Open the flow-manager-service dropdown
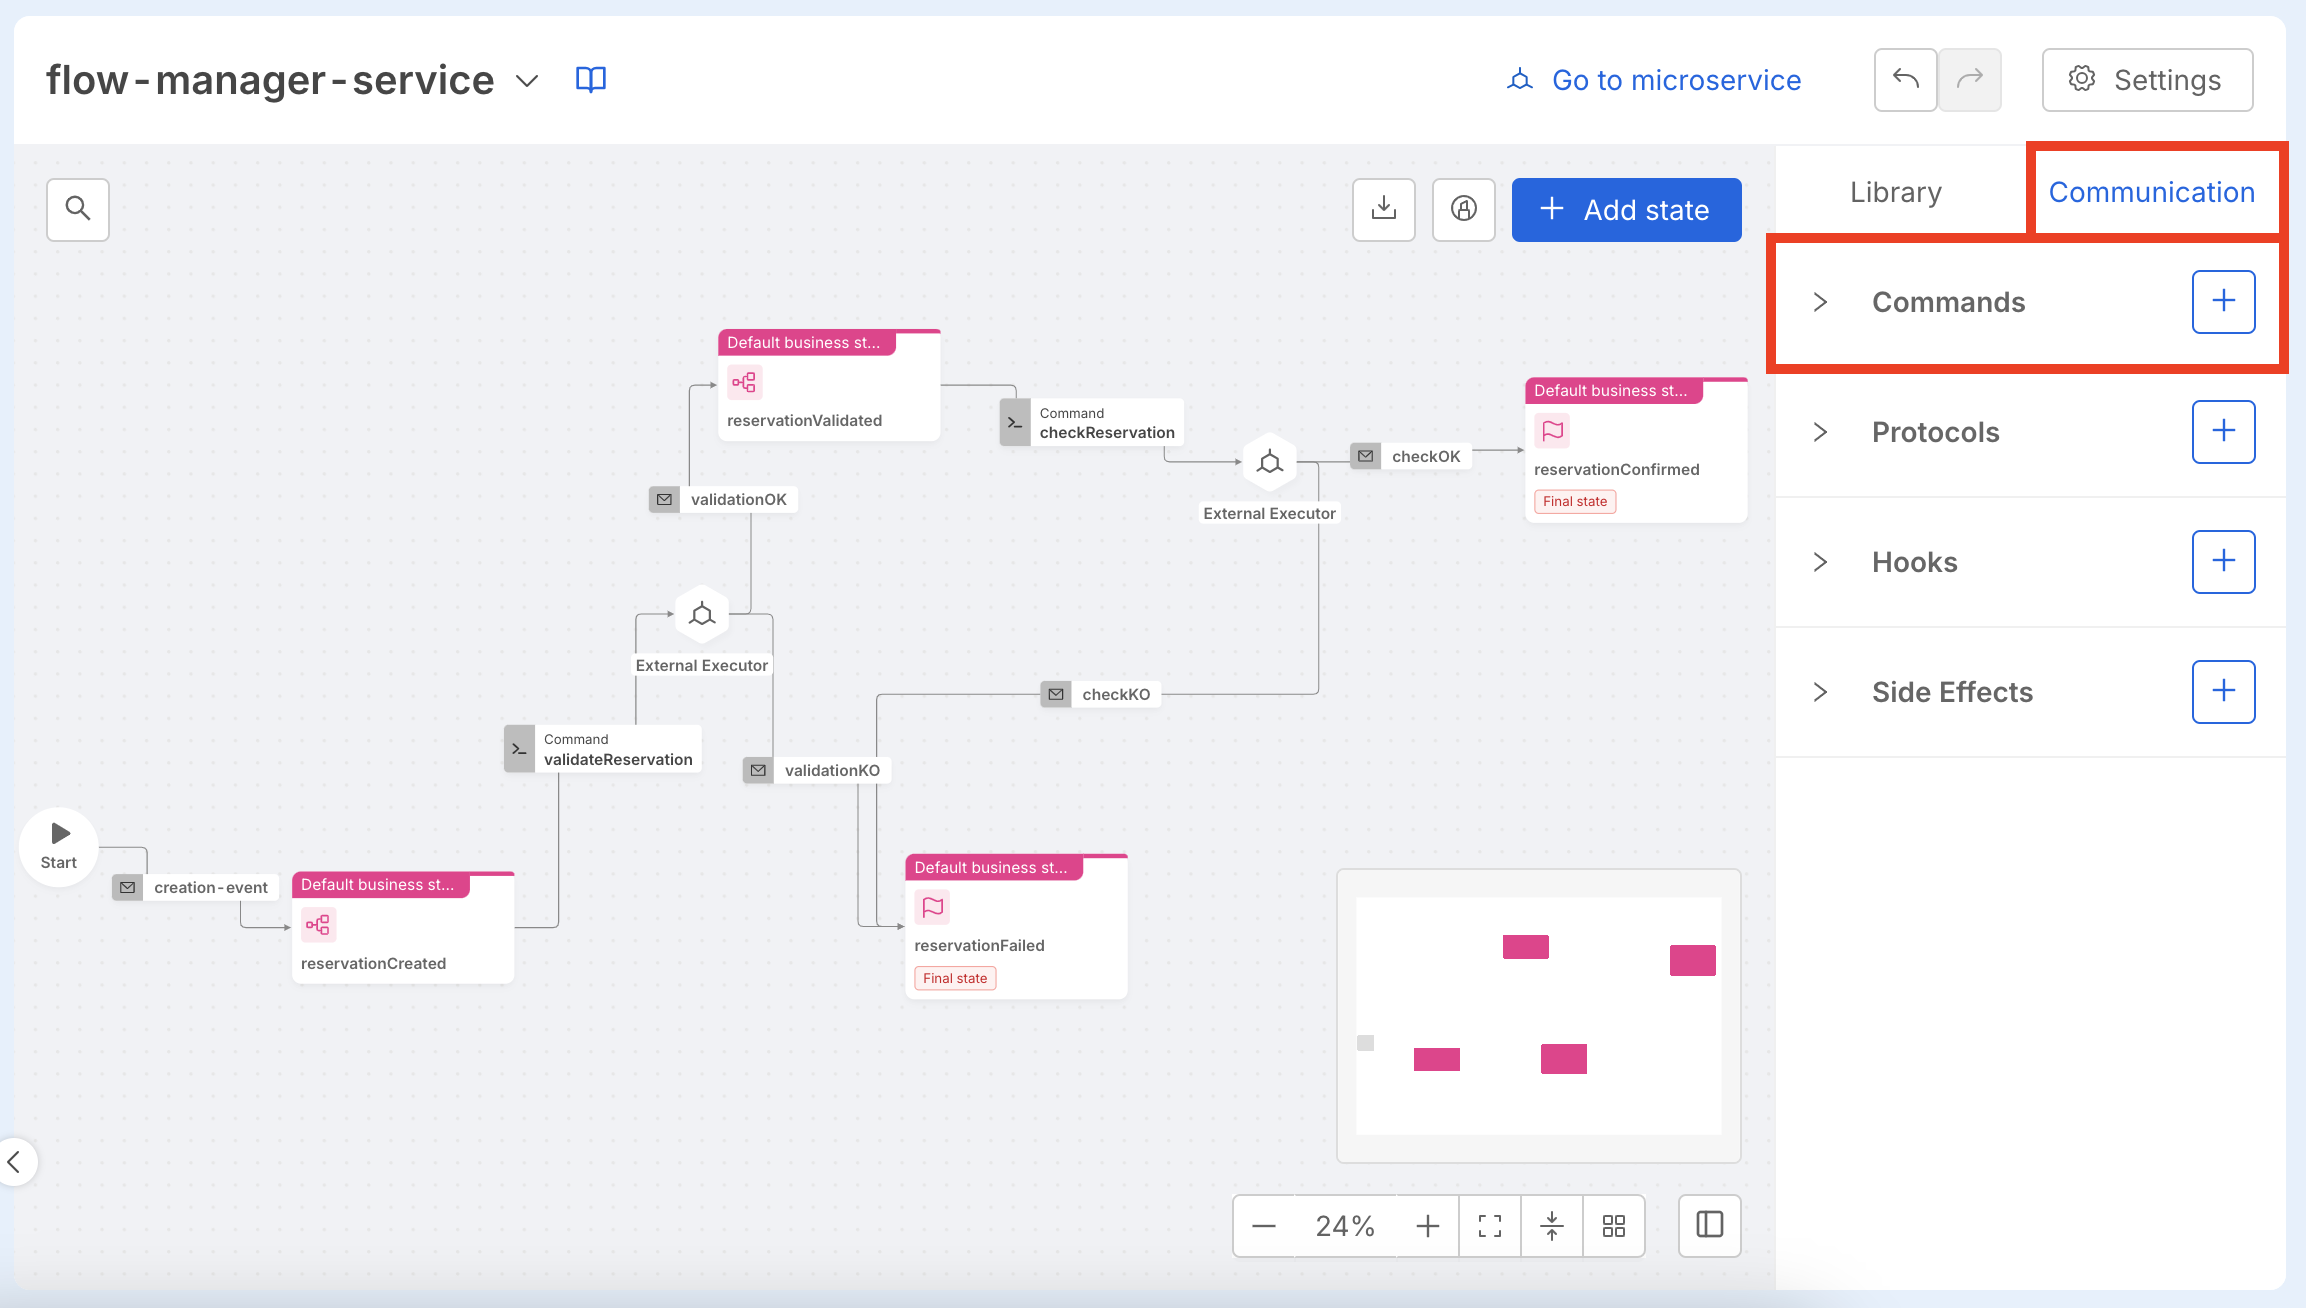Image resolution: width=2306 pixels, height=1308 pixels. click(x=527, y=80)
